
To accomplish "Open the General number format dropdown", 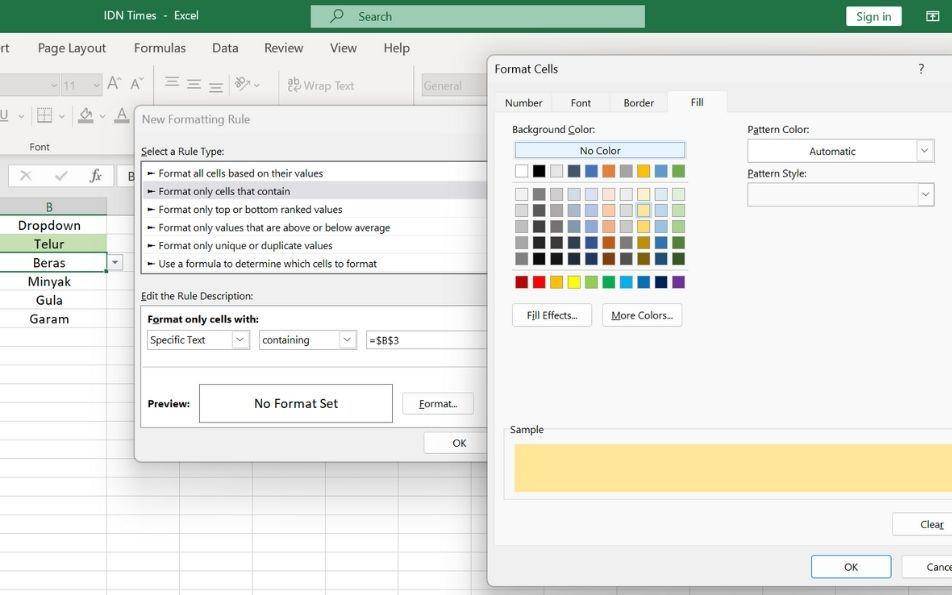I will [454, 86].
